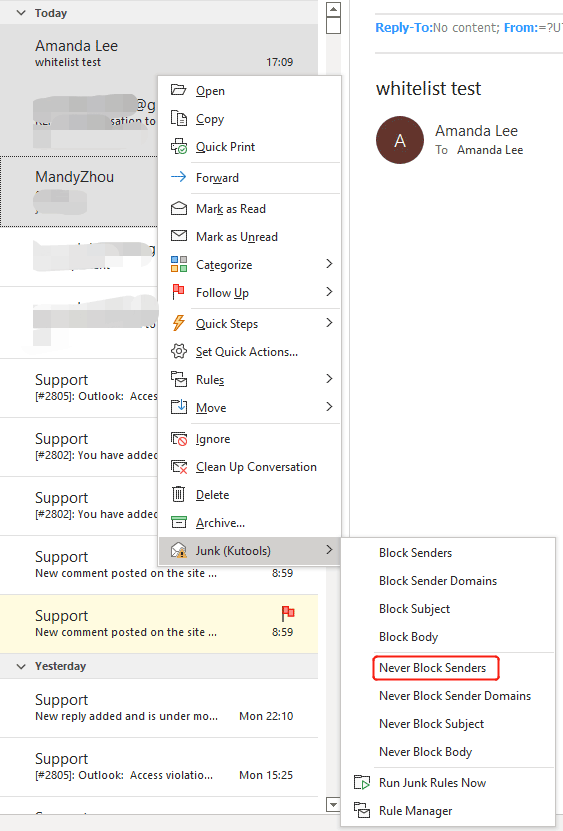Click the Forward arrow icon
The image size is (563, 831).
tap(179, 177)
